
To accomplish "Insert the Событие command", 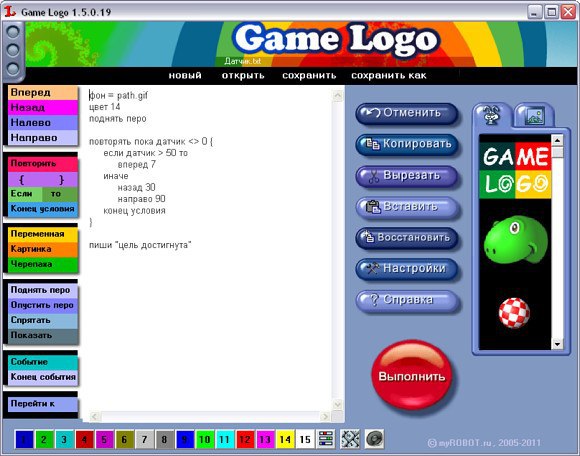I will [43, 362].
